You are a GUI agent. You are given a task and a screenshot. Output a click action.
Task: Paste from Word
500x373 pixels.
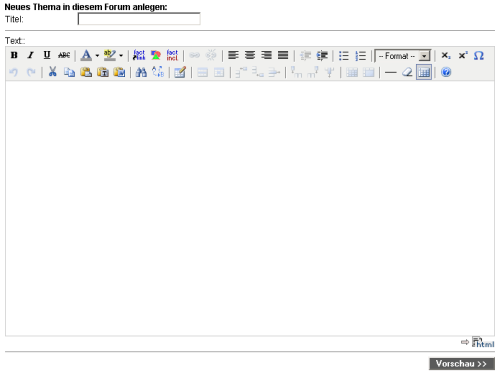[x=119, y=72]
